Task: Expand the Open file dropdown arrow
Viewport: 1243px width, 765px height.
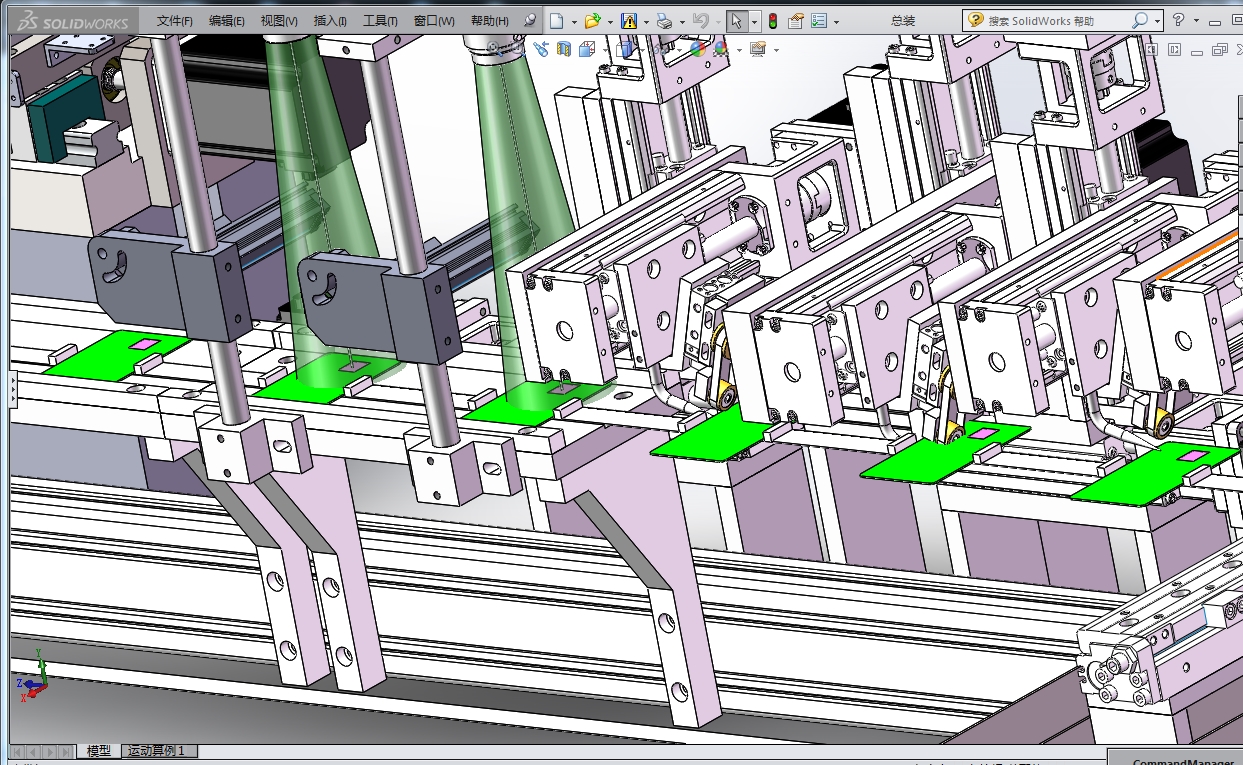Action: (610, 22)
